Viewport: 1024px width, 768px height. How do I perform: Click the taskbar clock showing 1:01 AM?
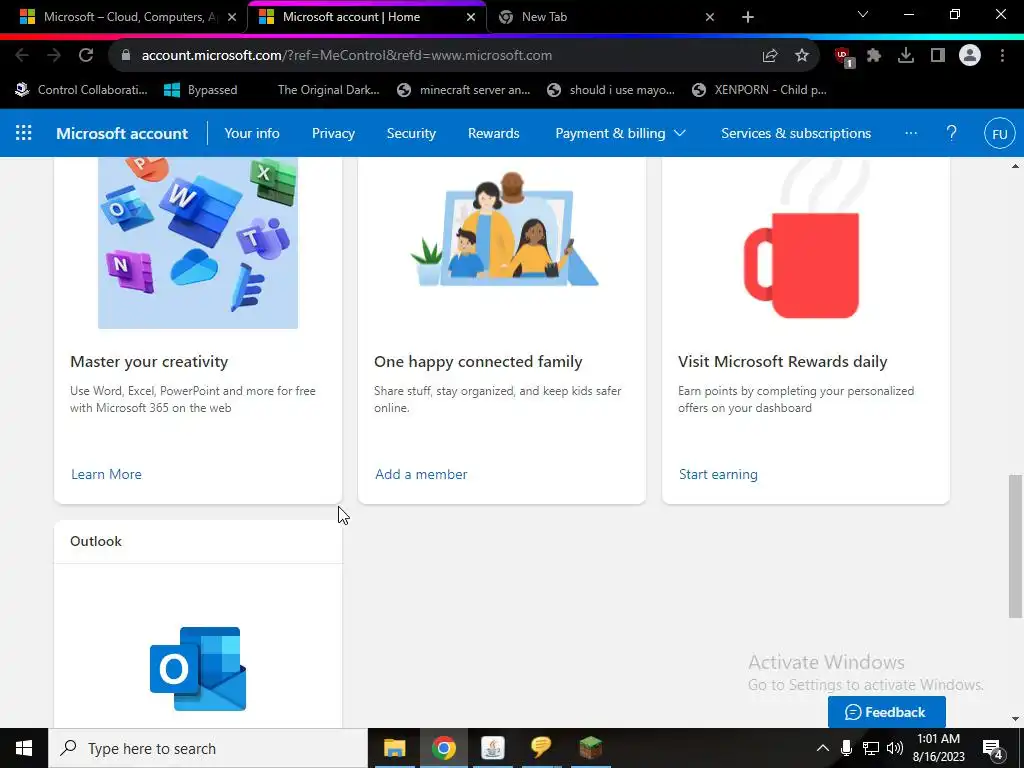[938, 748]
